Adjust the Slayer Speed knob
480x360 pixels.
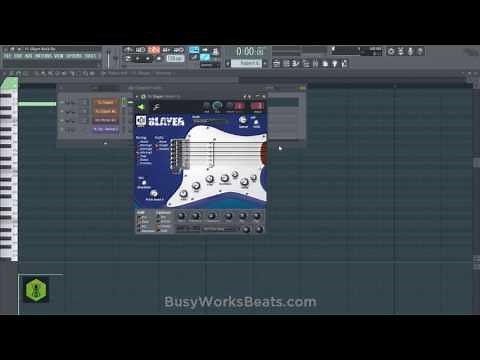[243, 121]
